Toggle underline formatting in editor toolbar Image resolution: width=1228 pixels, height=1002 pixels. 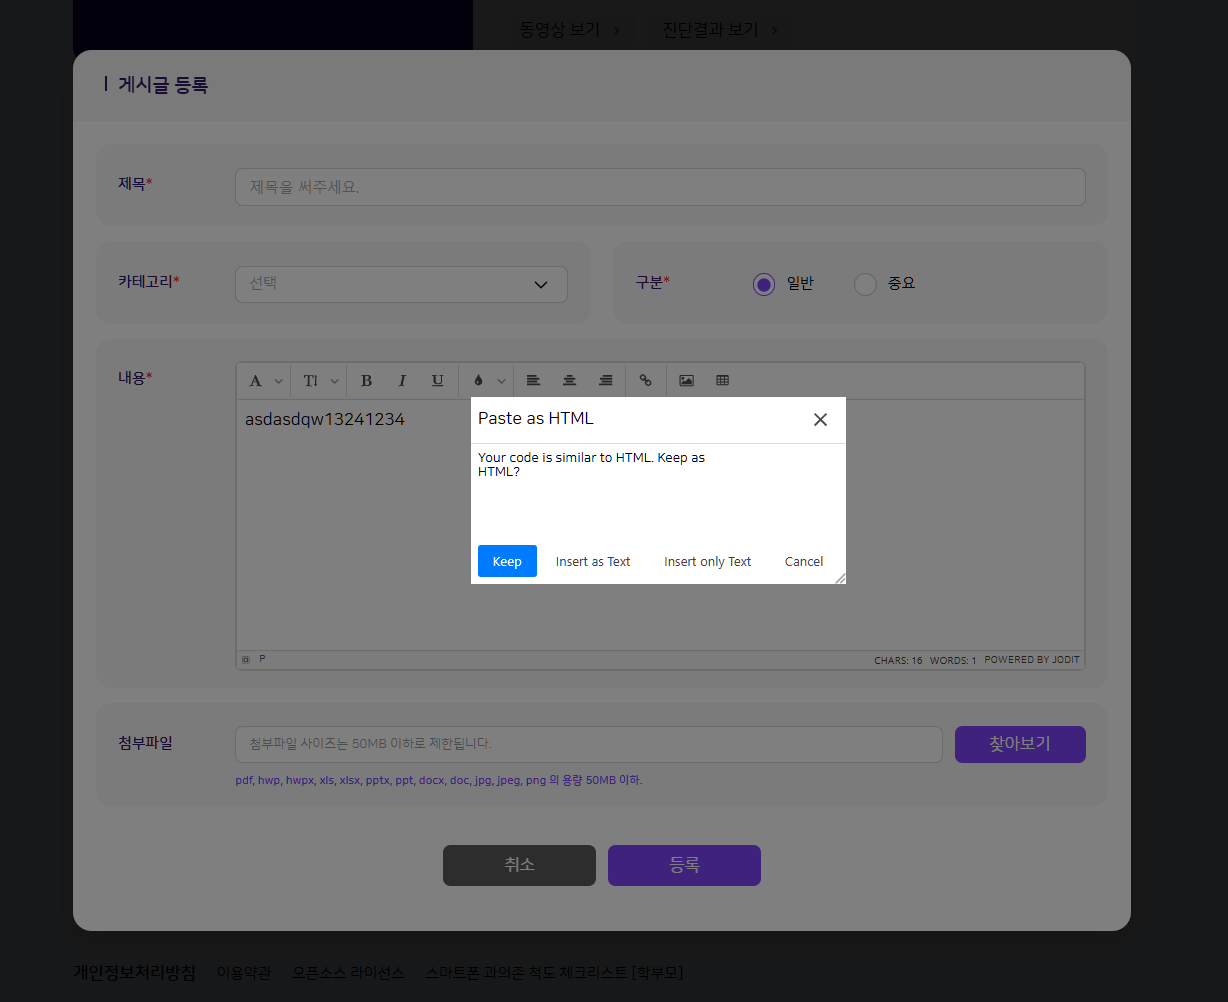pos(437,381)
